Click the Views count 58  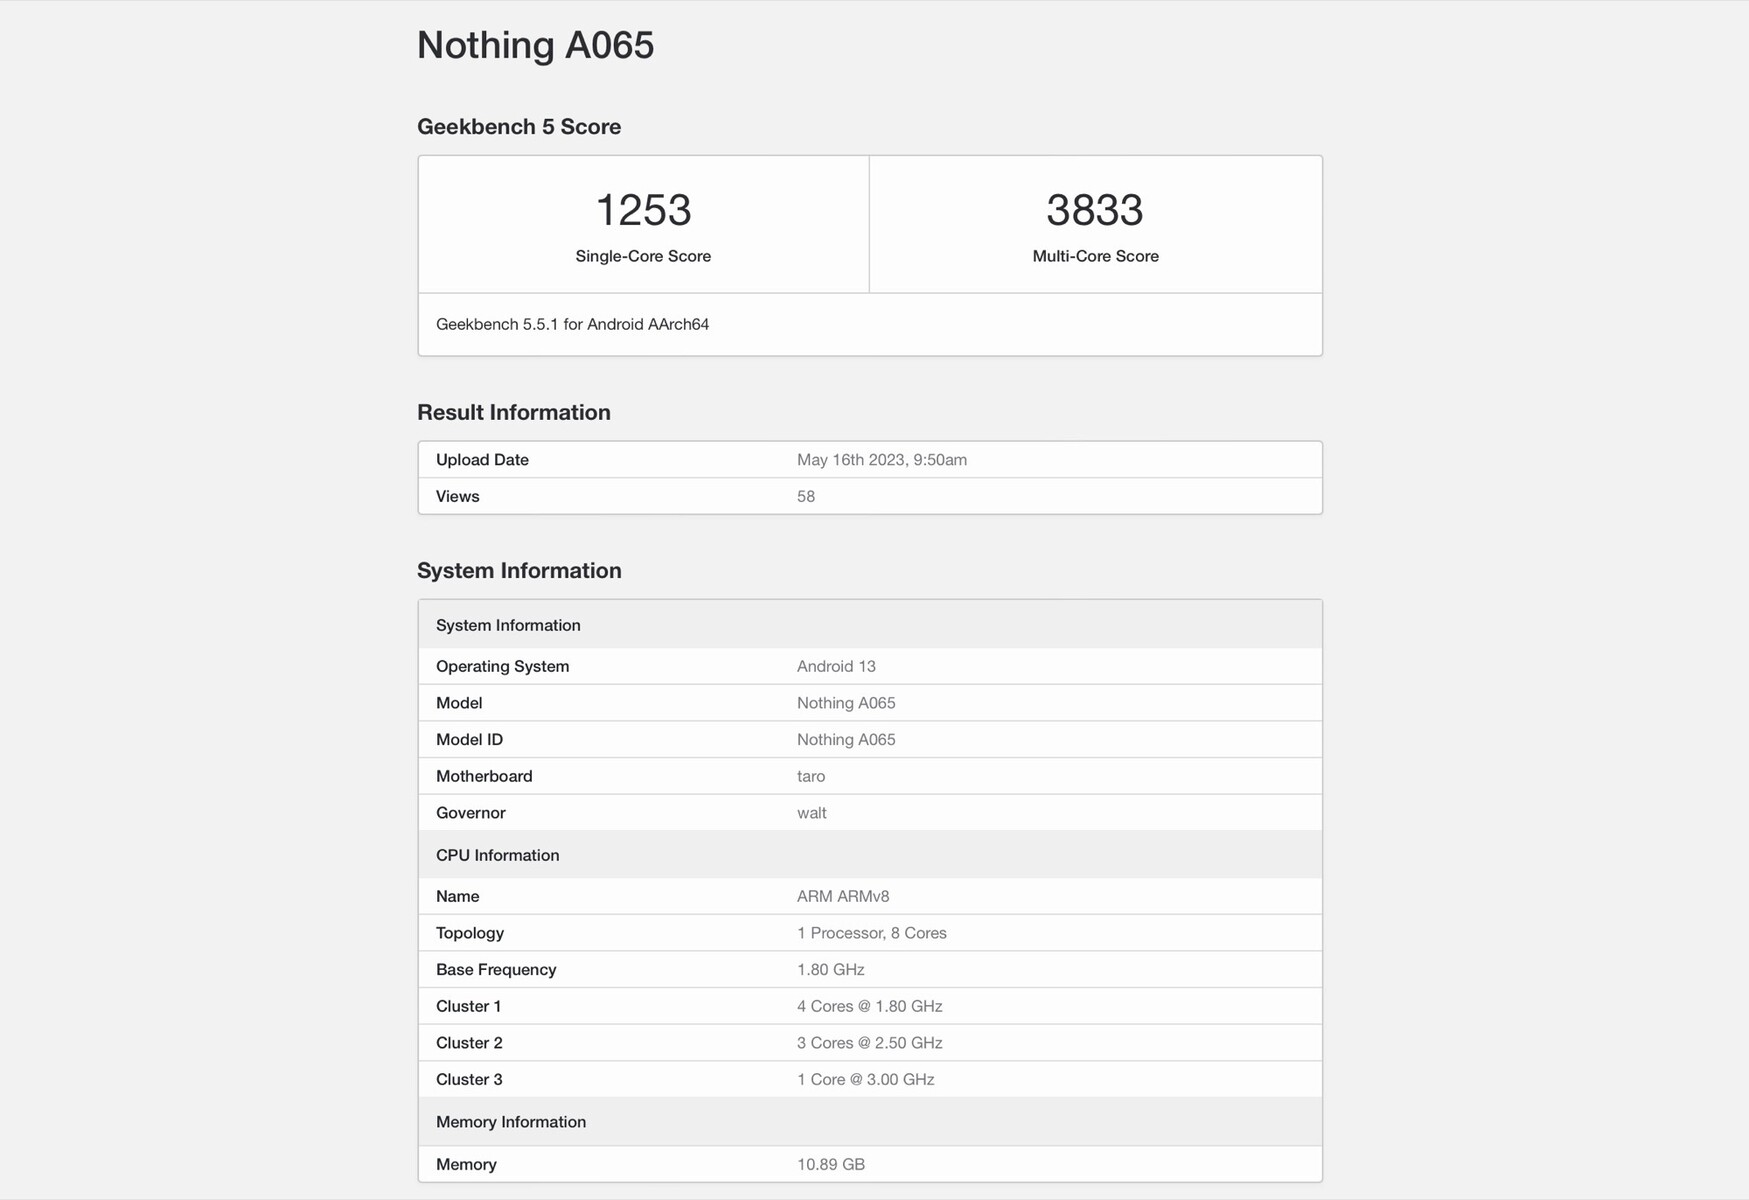click(x=806, y=496)
